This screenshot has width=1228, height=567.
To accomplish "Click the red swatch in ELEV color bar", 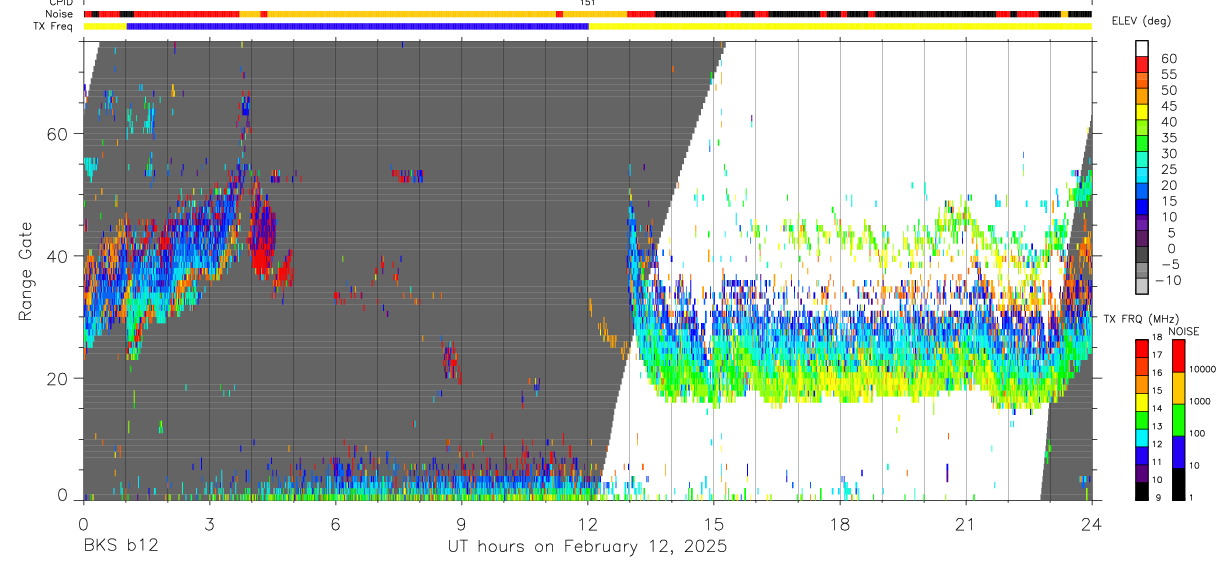I will click(1142, 63).
